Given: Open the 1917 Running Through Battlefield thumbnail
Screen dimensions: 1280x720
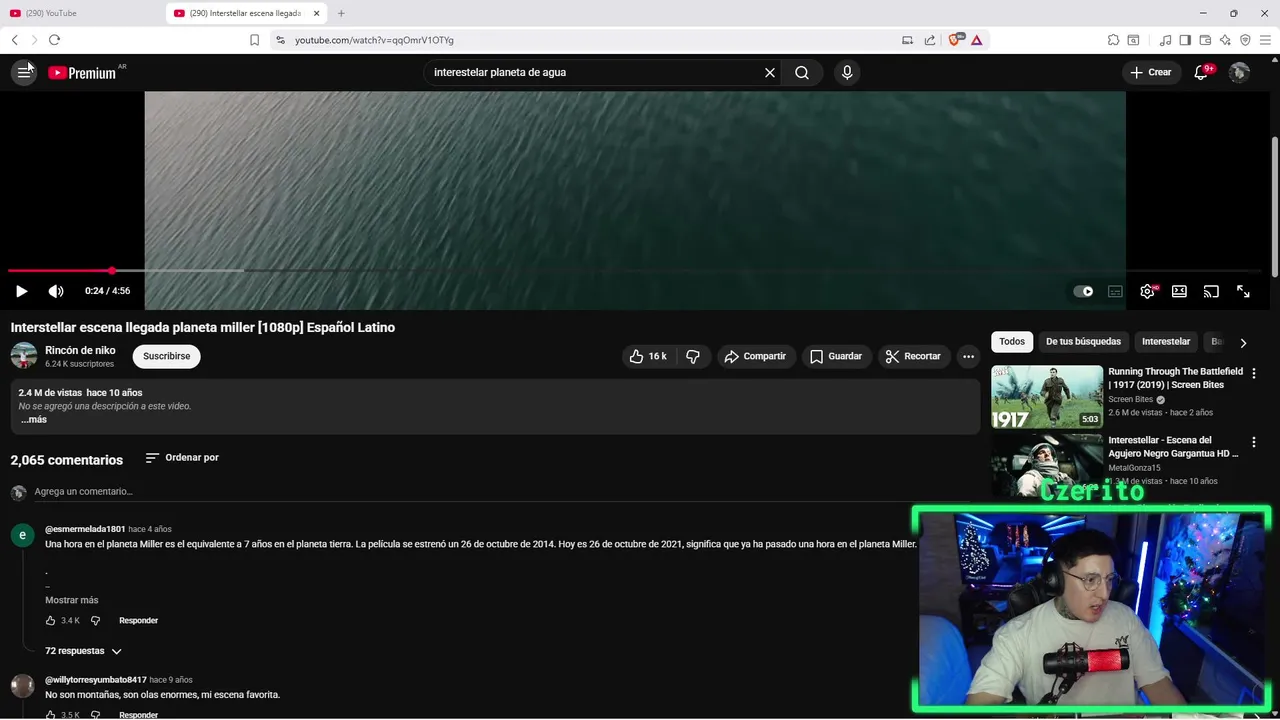Looking at the screenshot, I should tap(1047, 397).
